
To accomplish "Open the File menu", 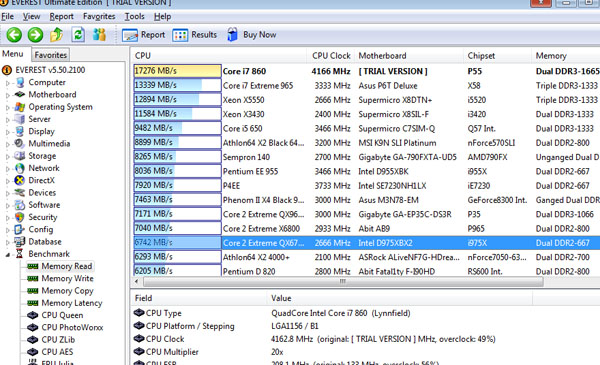I will [8, 16].
